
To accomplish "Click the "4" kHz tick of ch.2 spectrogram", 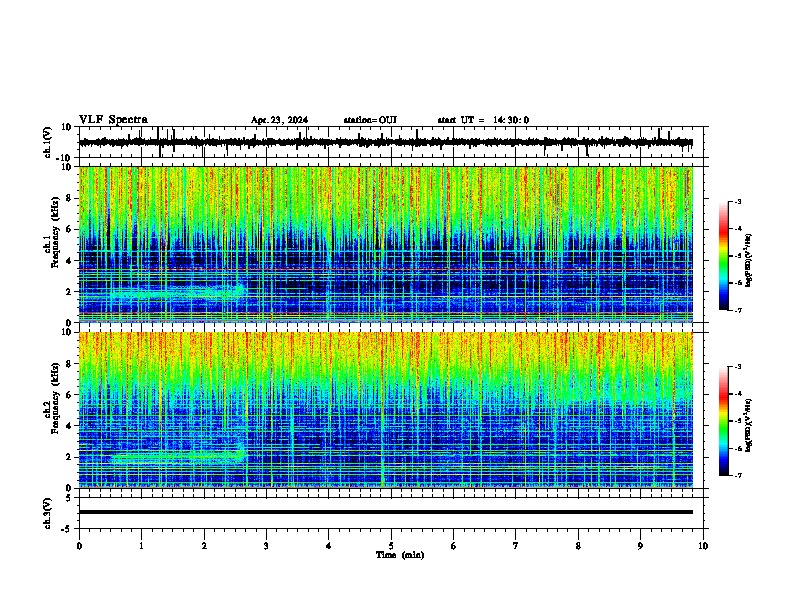I will click(x=69, y=426).
